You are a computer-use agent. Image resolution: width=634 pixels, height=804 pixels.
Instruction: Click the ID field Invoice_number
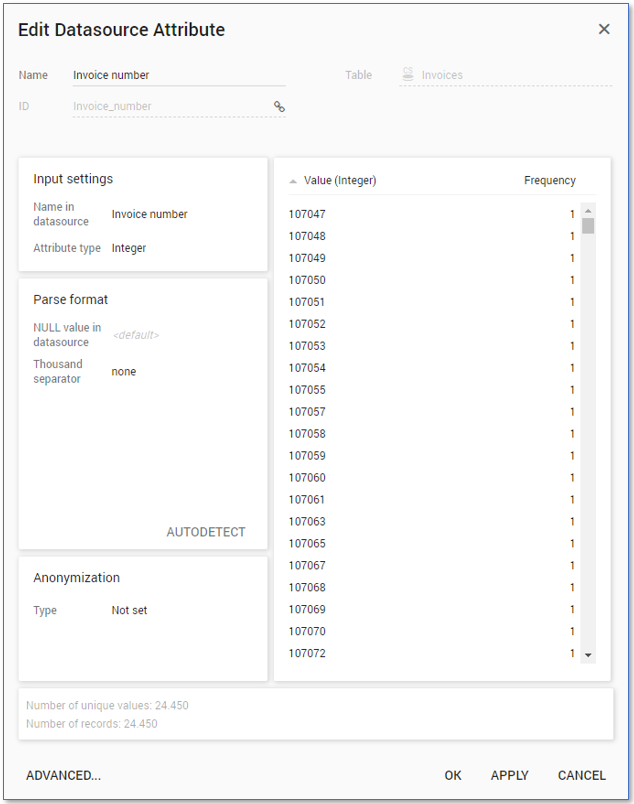[170, 106]
